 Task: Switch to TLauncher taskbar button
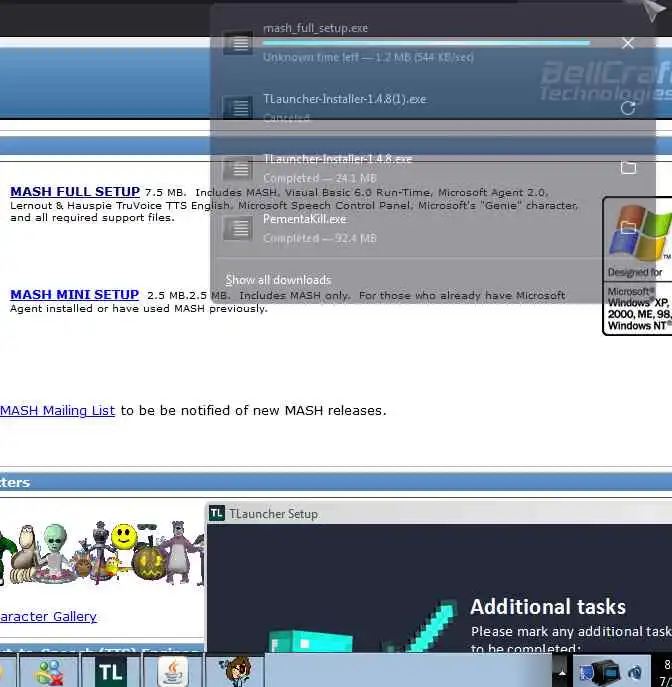tap(111, 671)
